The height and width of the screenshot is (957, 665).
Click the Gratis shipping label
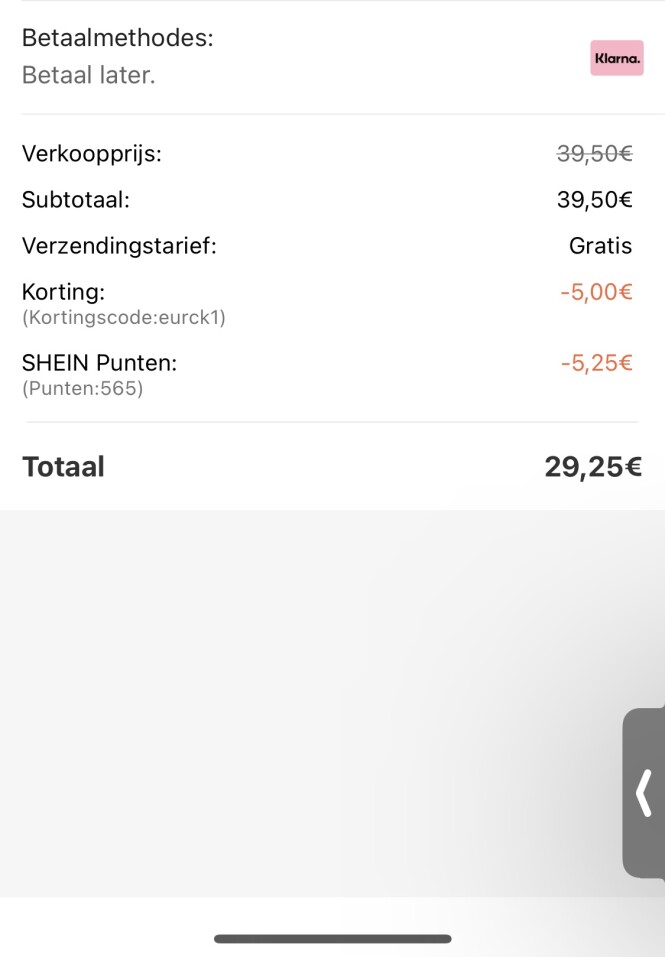click(x=606, y=246)
